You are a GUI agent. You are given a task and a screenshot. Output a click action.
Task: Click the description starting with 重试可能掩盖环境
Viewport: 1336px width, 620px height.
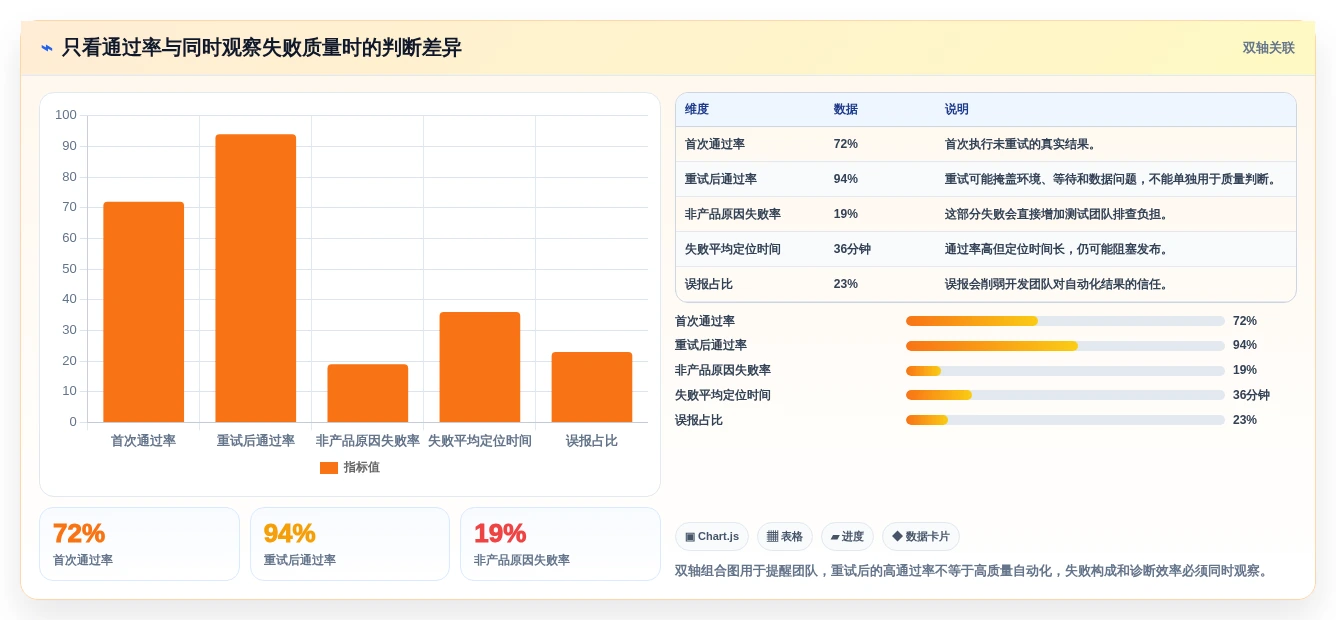(x=1112, y=179)
